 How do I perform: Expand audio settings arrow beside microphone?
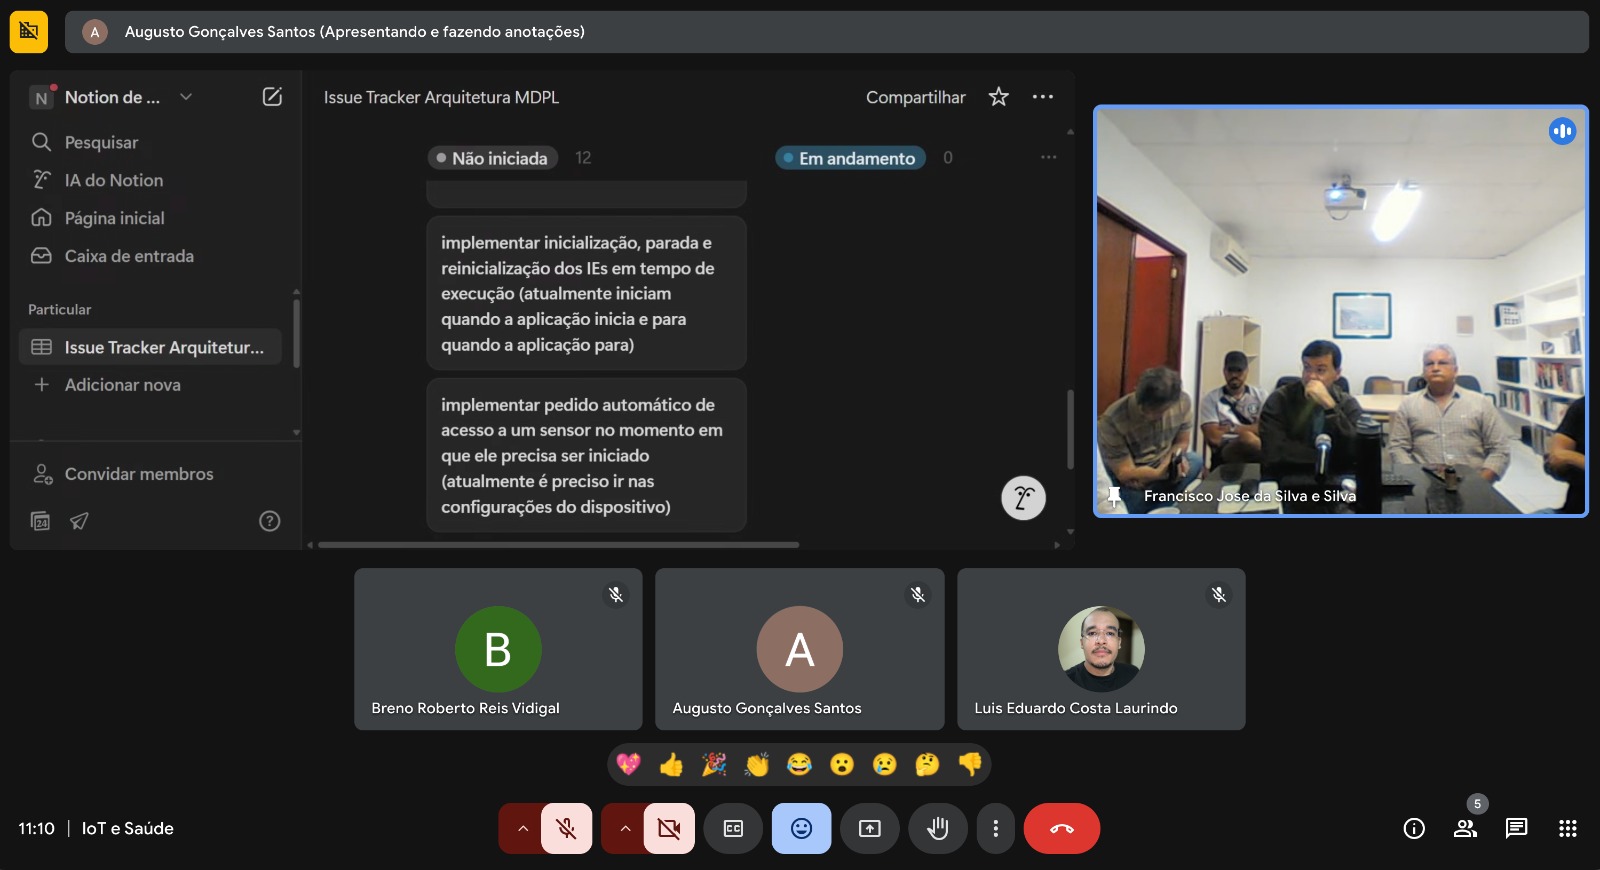[x=521, y=828]
